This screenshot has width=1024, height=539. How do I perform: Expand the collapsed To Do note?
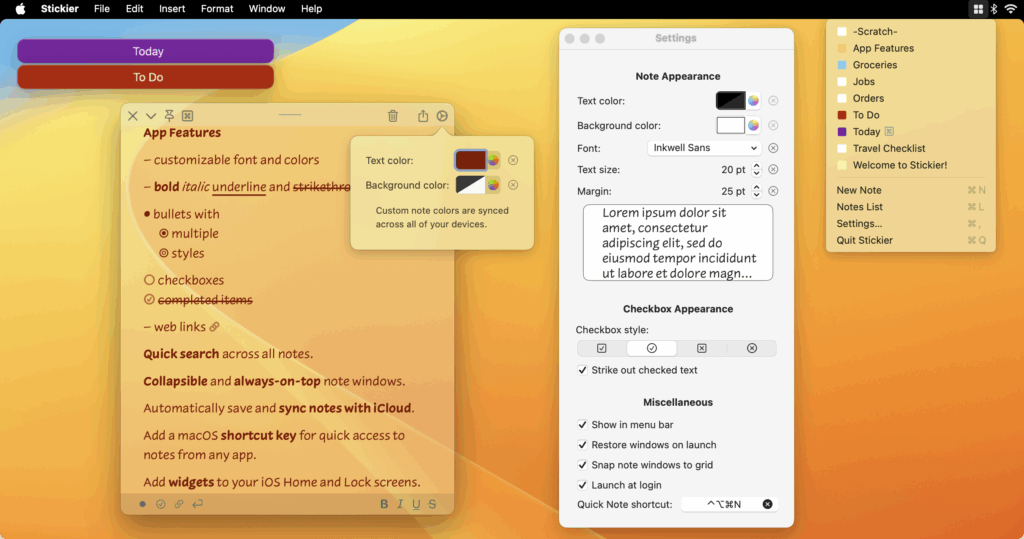(146, 77)
